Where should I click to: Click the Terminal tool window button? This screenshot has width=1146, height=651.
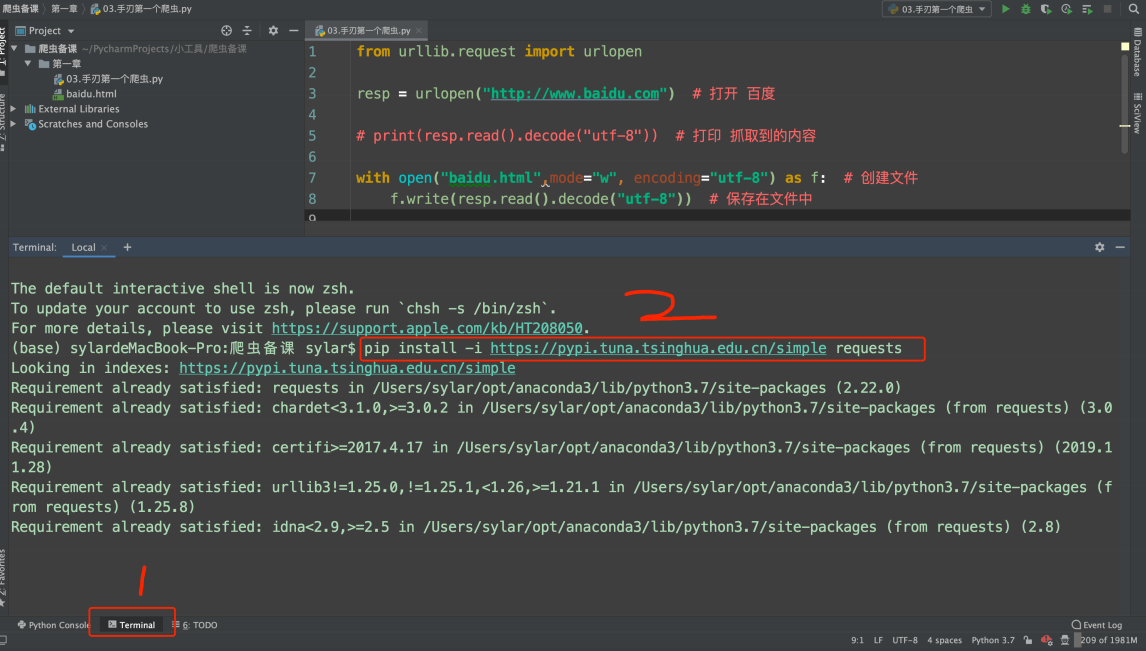point(132,625)
